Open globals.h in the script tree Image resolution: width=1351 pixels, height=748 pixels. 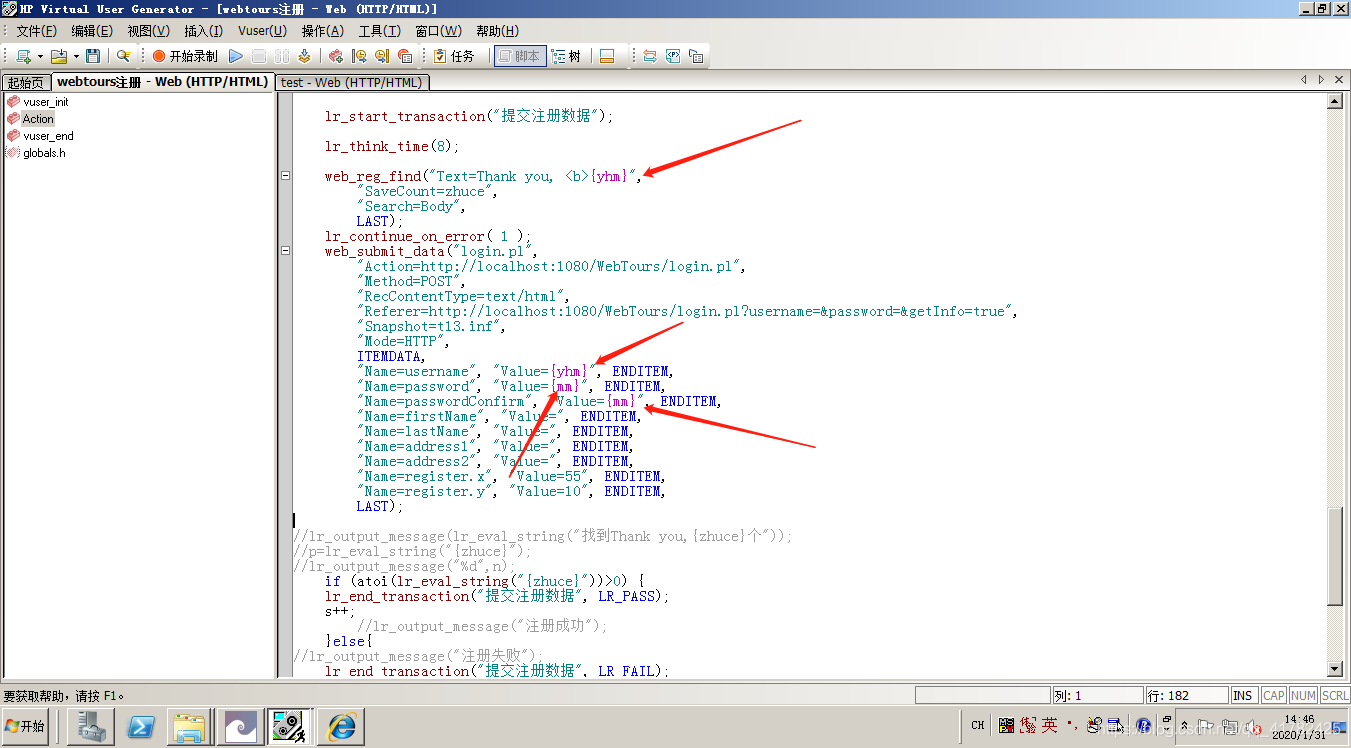[x=44, y=153]
